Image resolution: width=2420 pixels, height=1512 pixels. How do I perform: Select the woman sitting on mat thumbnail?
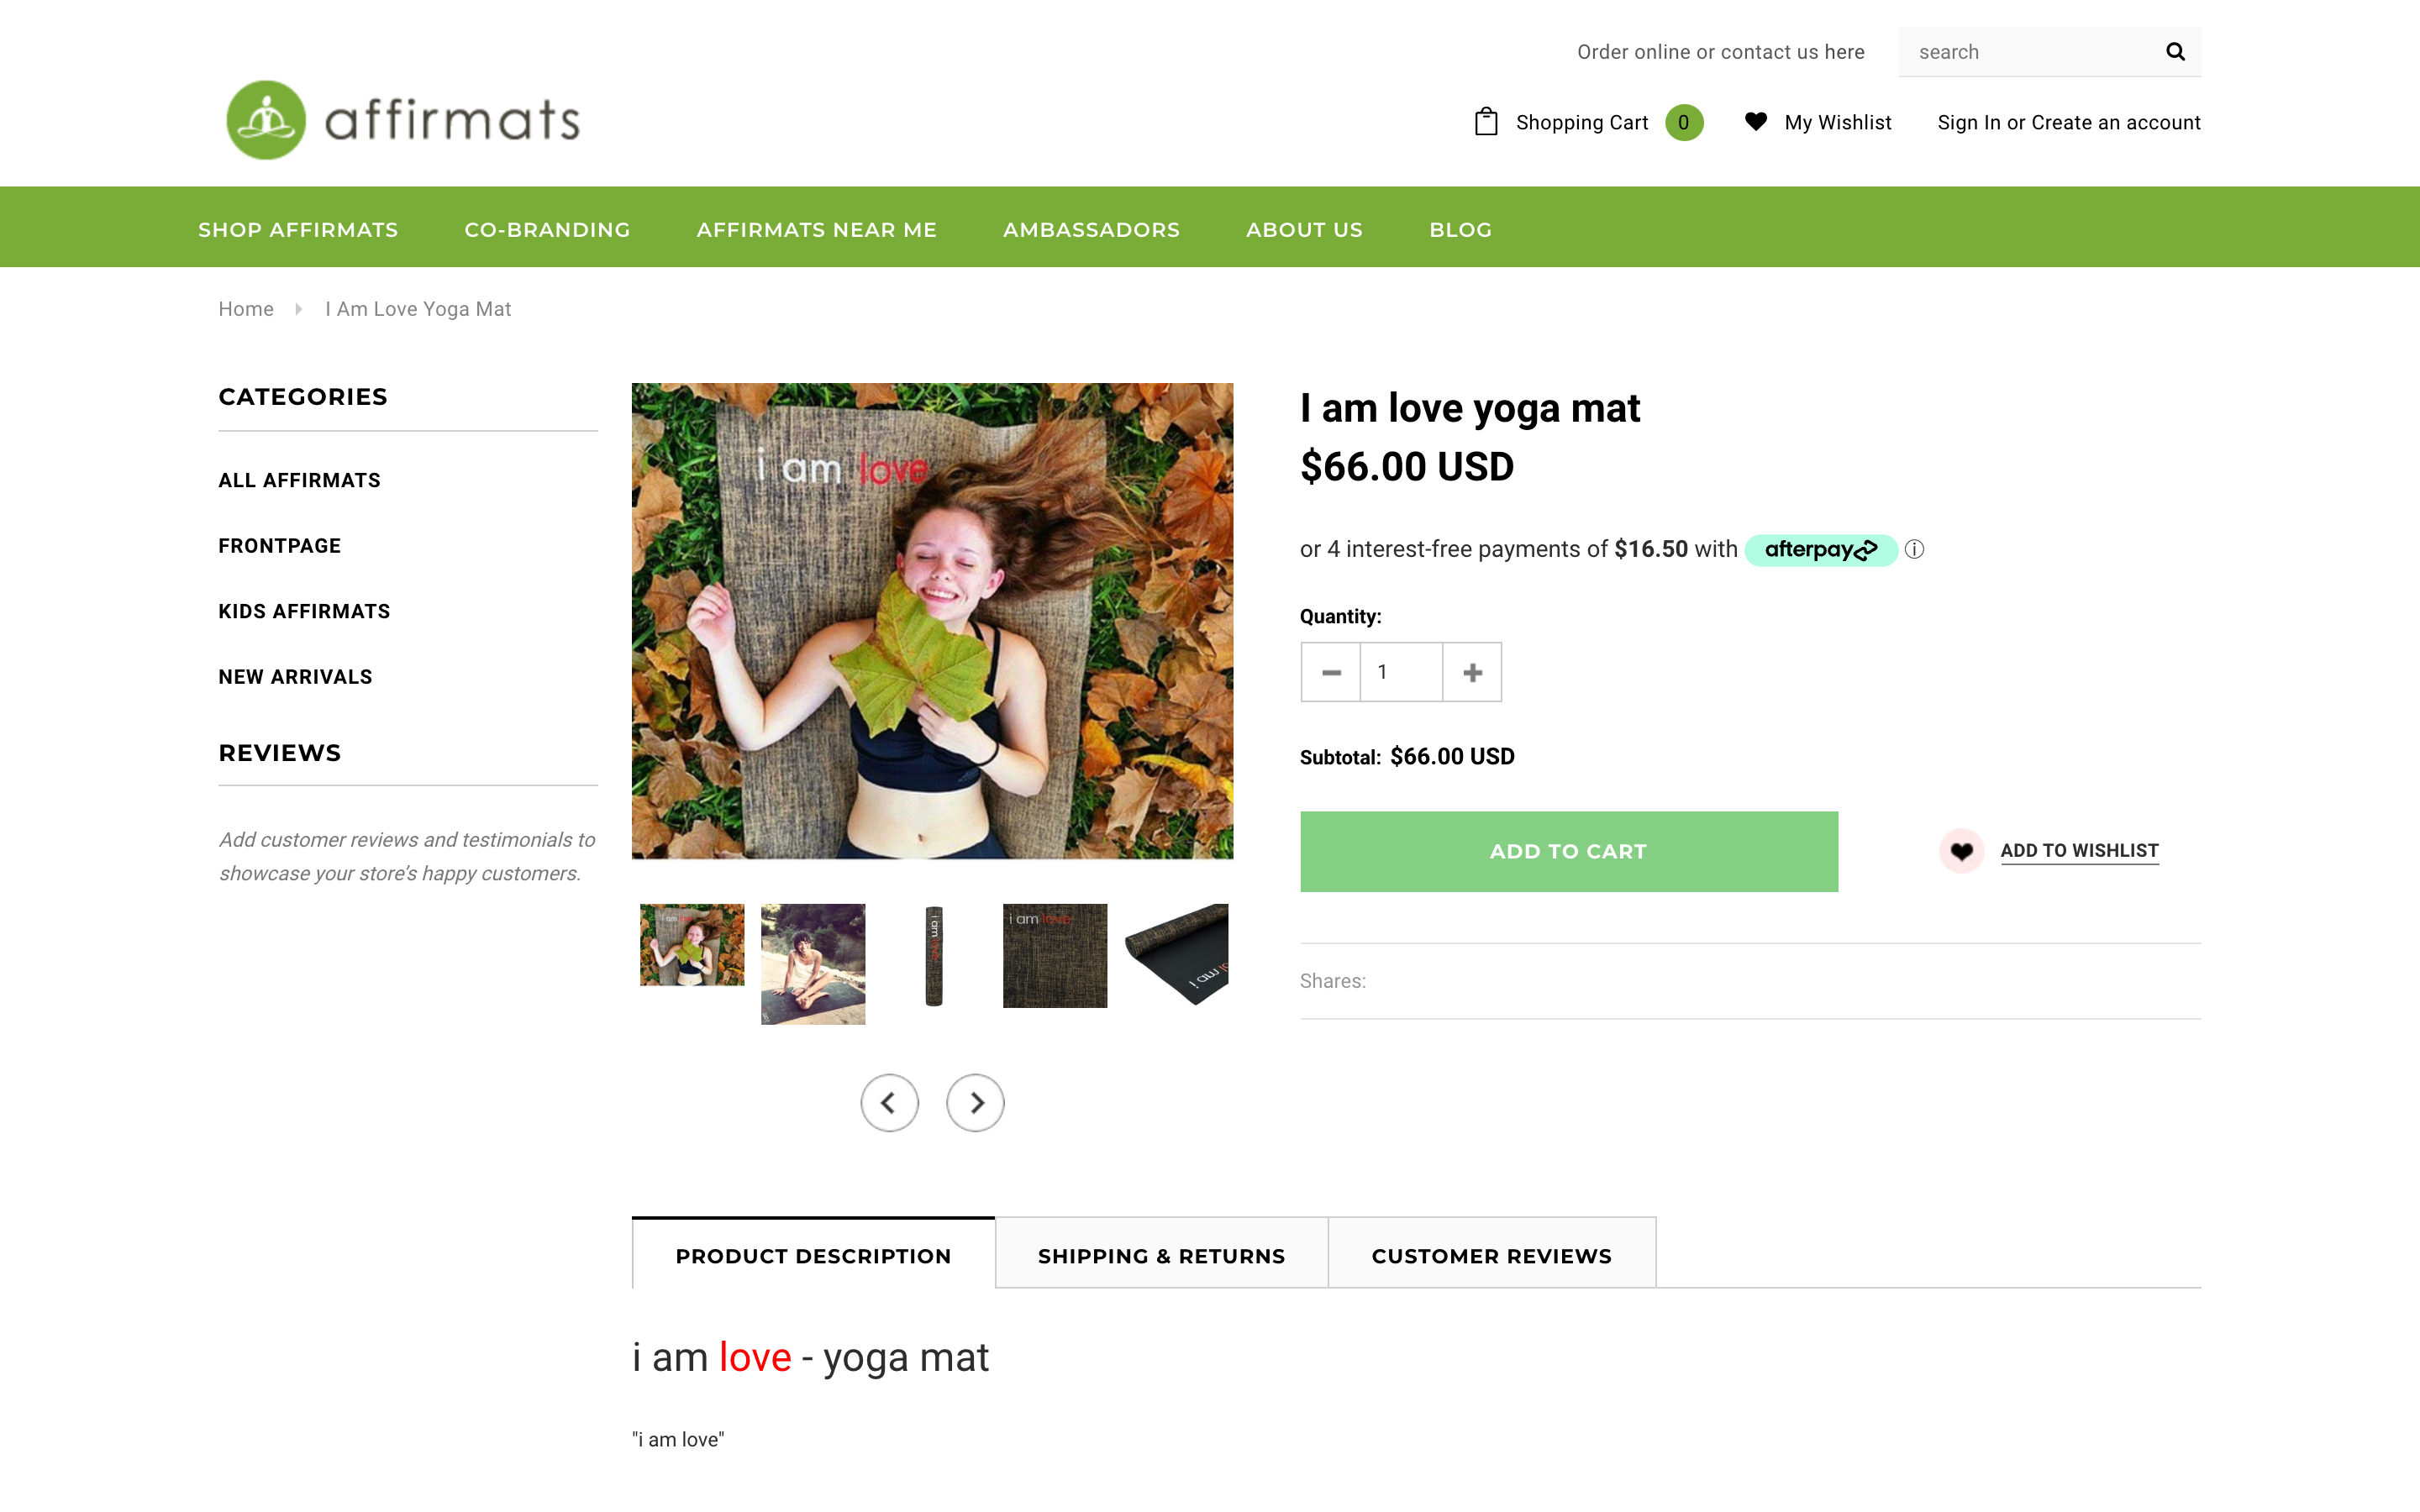(x=813, y=963)
